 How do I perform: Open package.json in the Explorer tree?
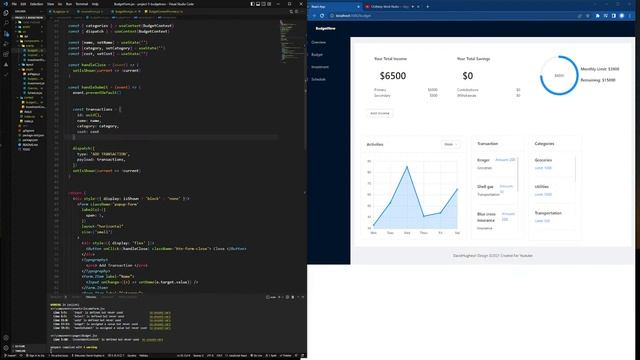[x=29, y=140]
